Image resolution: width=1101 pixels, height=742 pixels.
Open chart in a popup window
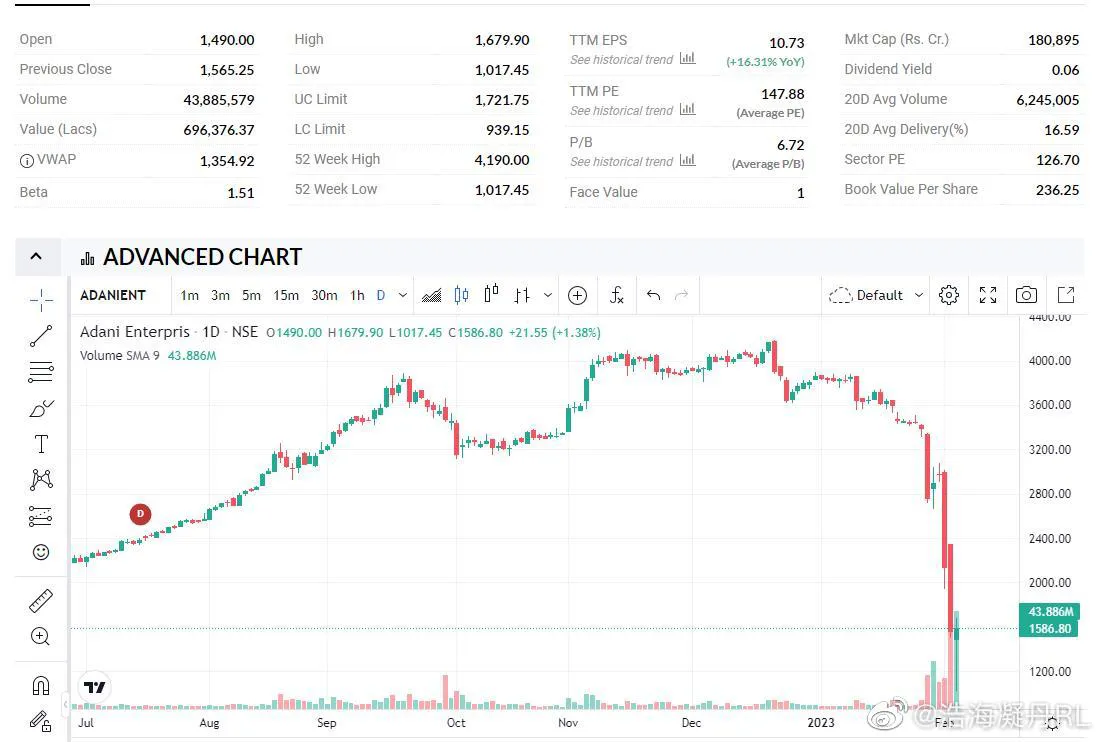(x=1066, y=295)
